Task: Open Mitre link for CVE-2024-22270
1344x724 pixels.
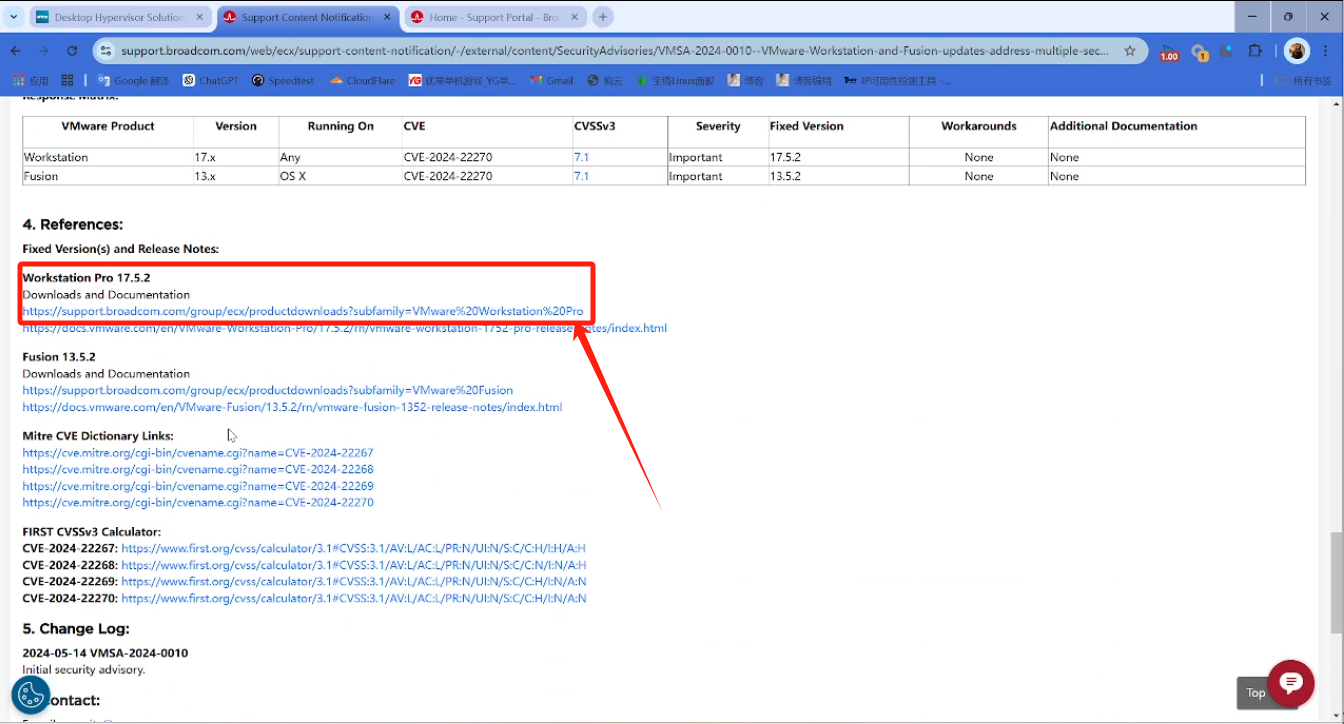Action: click(198, 502)
